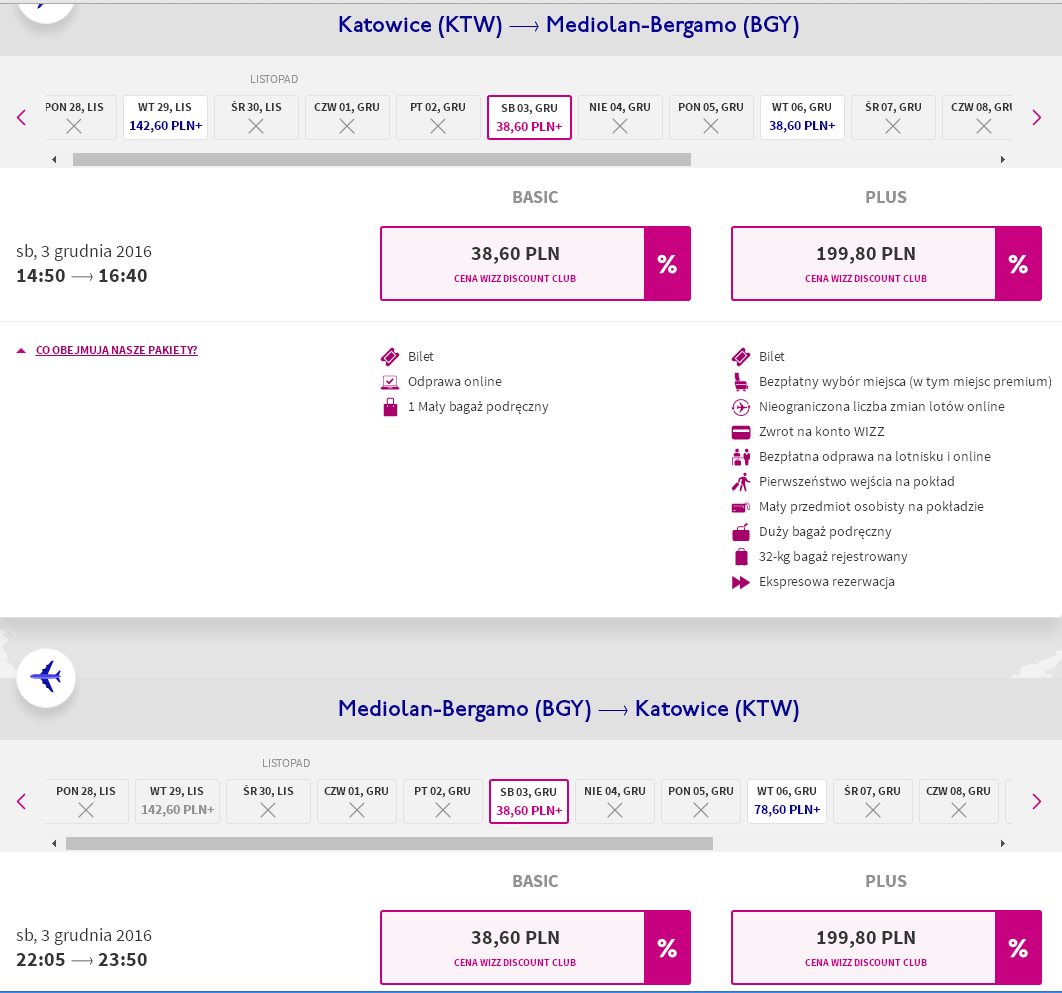Image resolution: width=1062 pixels, height=993 pixels.
Task: Click the seat selection icon in PLUS package
Action: (741, 382)
